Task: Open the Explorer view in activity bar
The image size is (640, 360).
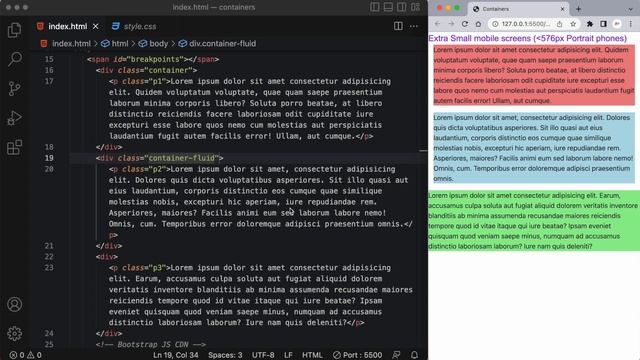Action: pyautogui.click(x=14, y=30)
